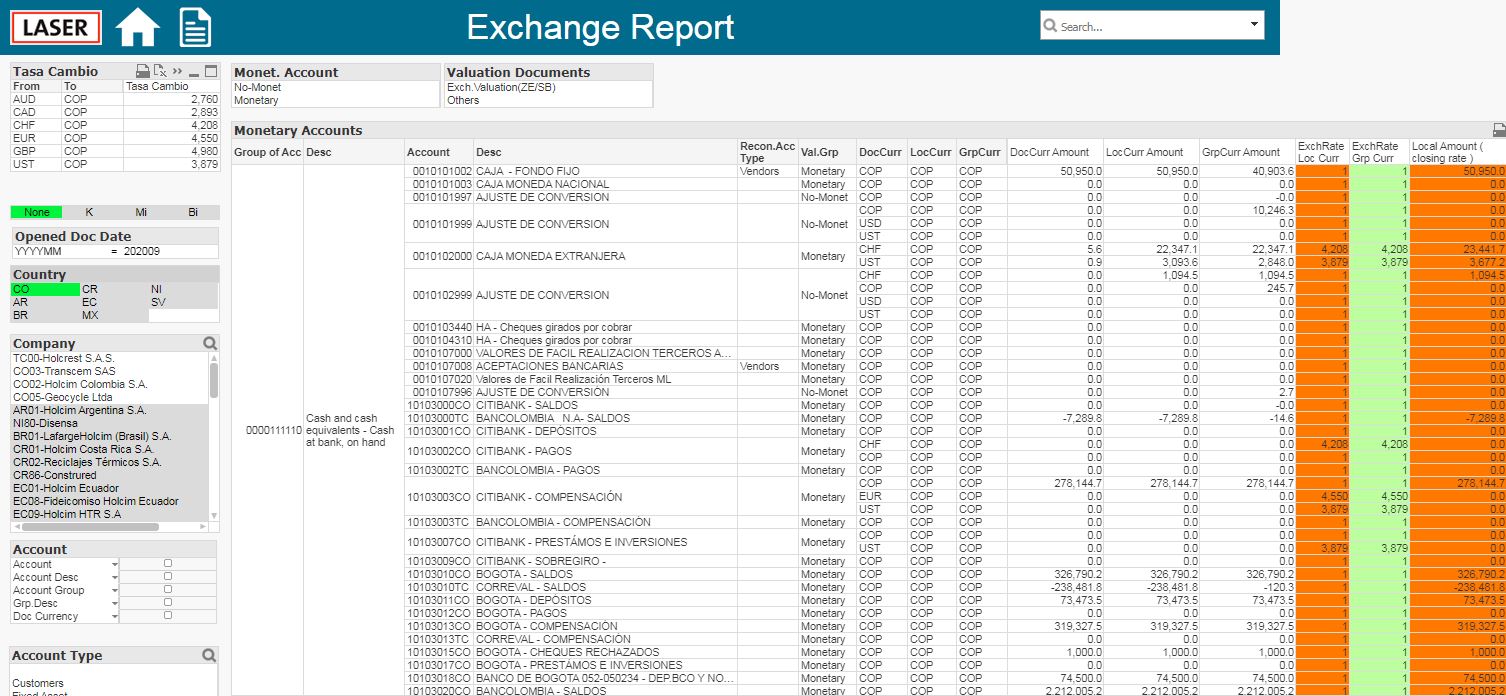1506x696 pixels.
Task: Sort by the DocCurr Amount column header
Action: (1054, 152)
